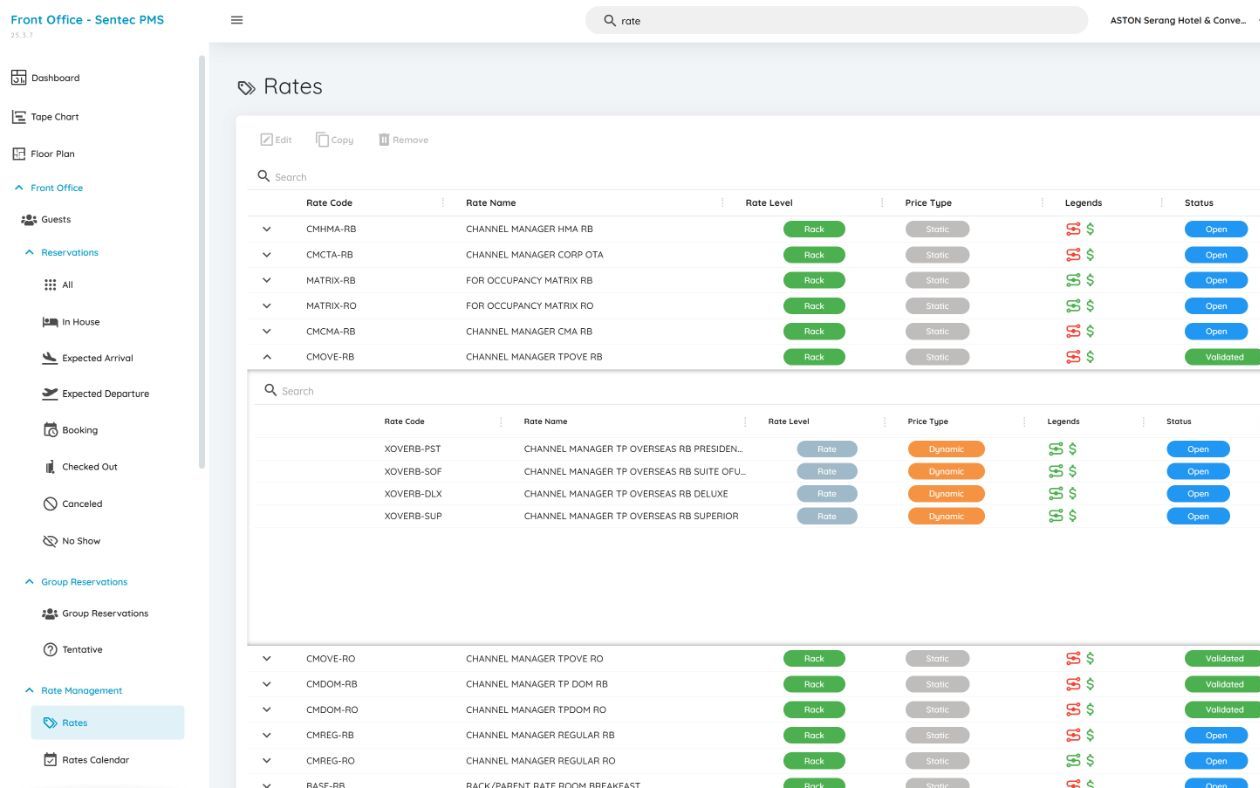Click the Tape Chart sidebar icon
Screen dimensions: 1260x788
pos(18,117)
